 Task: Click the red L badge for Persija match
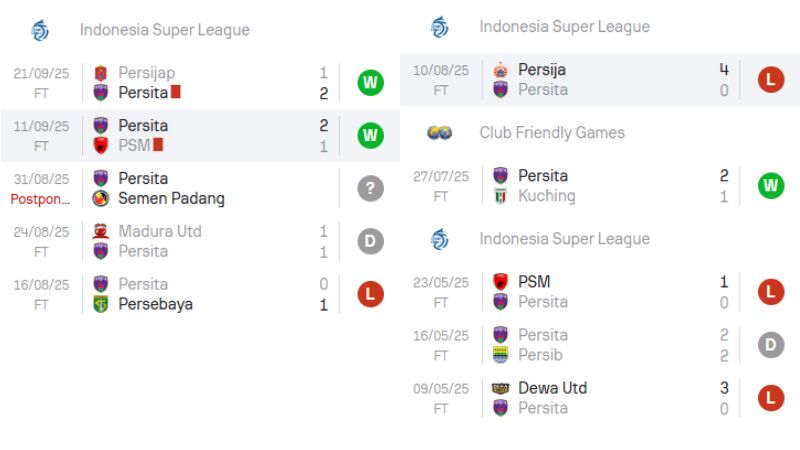771,80
